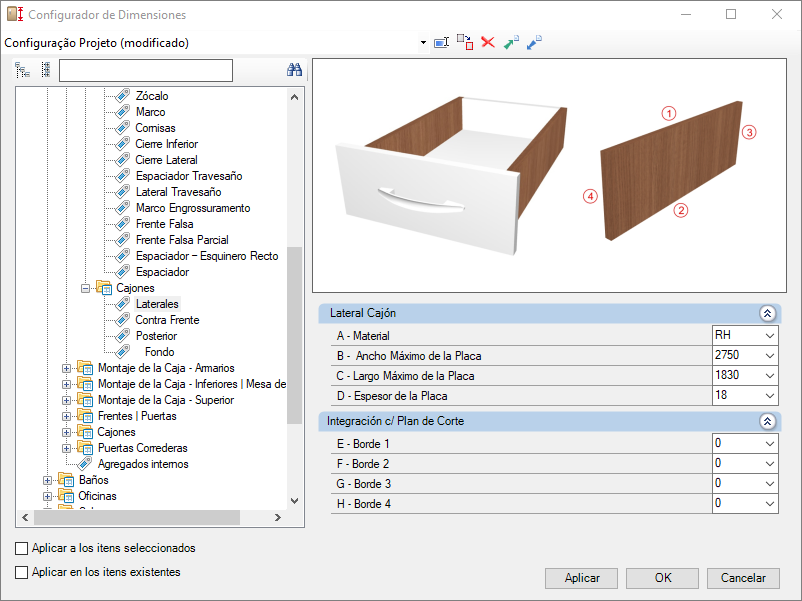Click the collapse tree icon
The width and height of the screenshot is (802, 601).
point(46,70)
